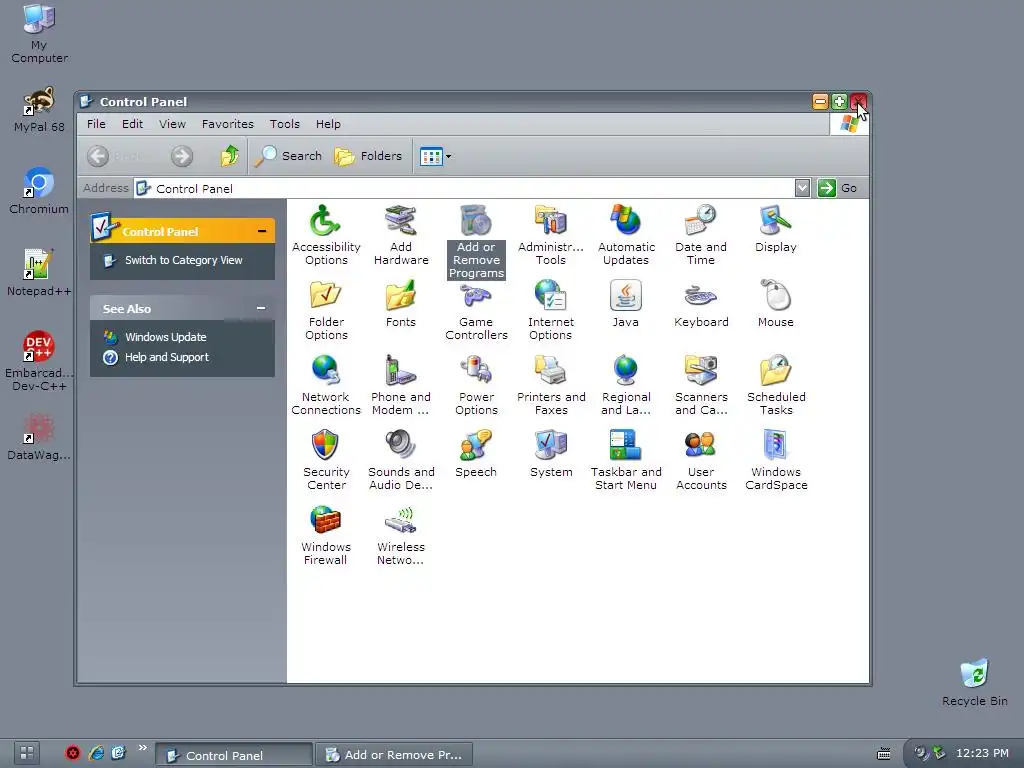Open Phone and Modem options icon
The height and width of the screenshot is (768, 1024).
click(x=400, y=385)
